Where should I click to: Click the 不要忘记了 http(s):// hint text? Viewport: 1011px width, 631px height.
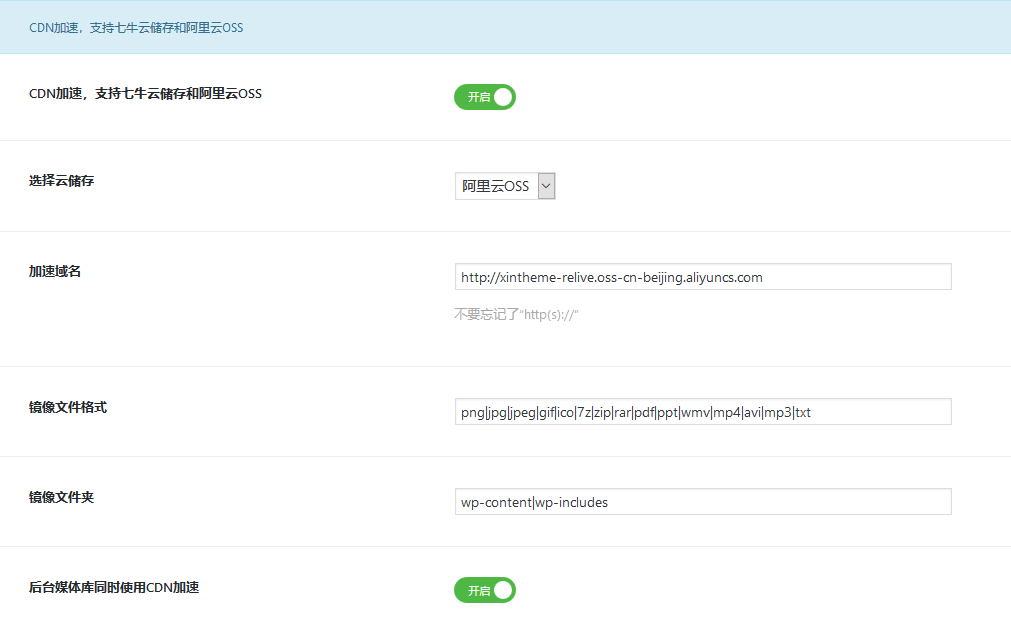[517, 314]
